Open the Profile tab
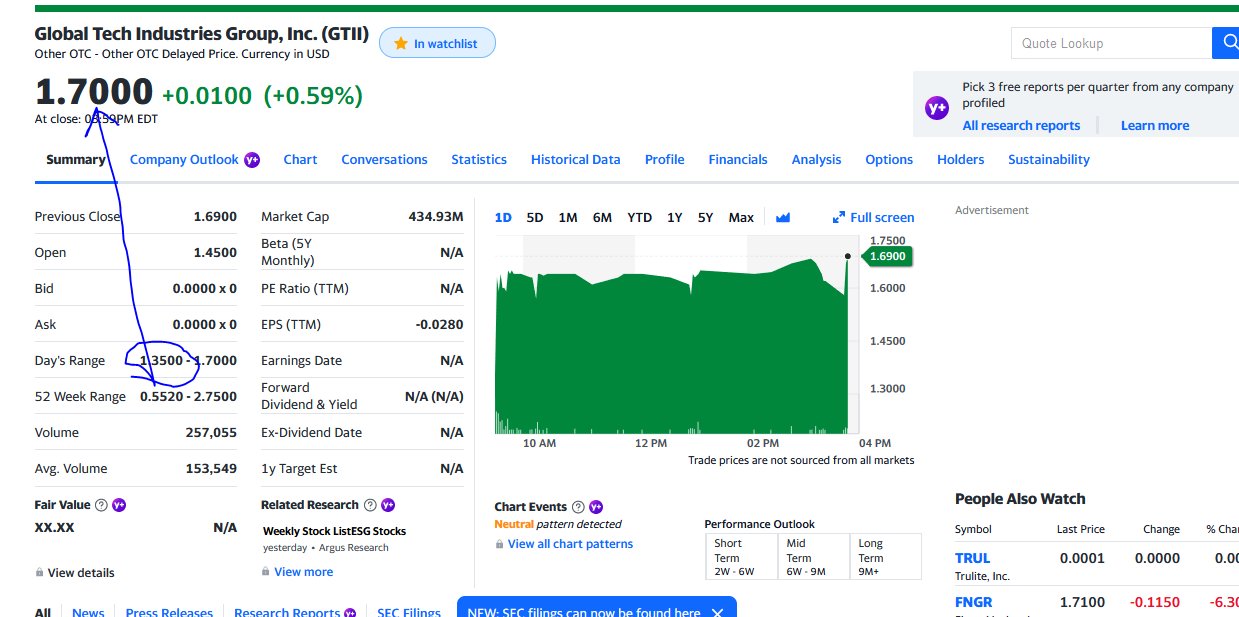This screenshot has height=617, width=1239. point(665,160)
